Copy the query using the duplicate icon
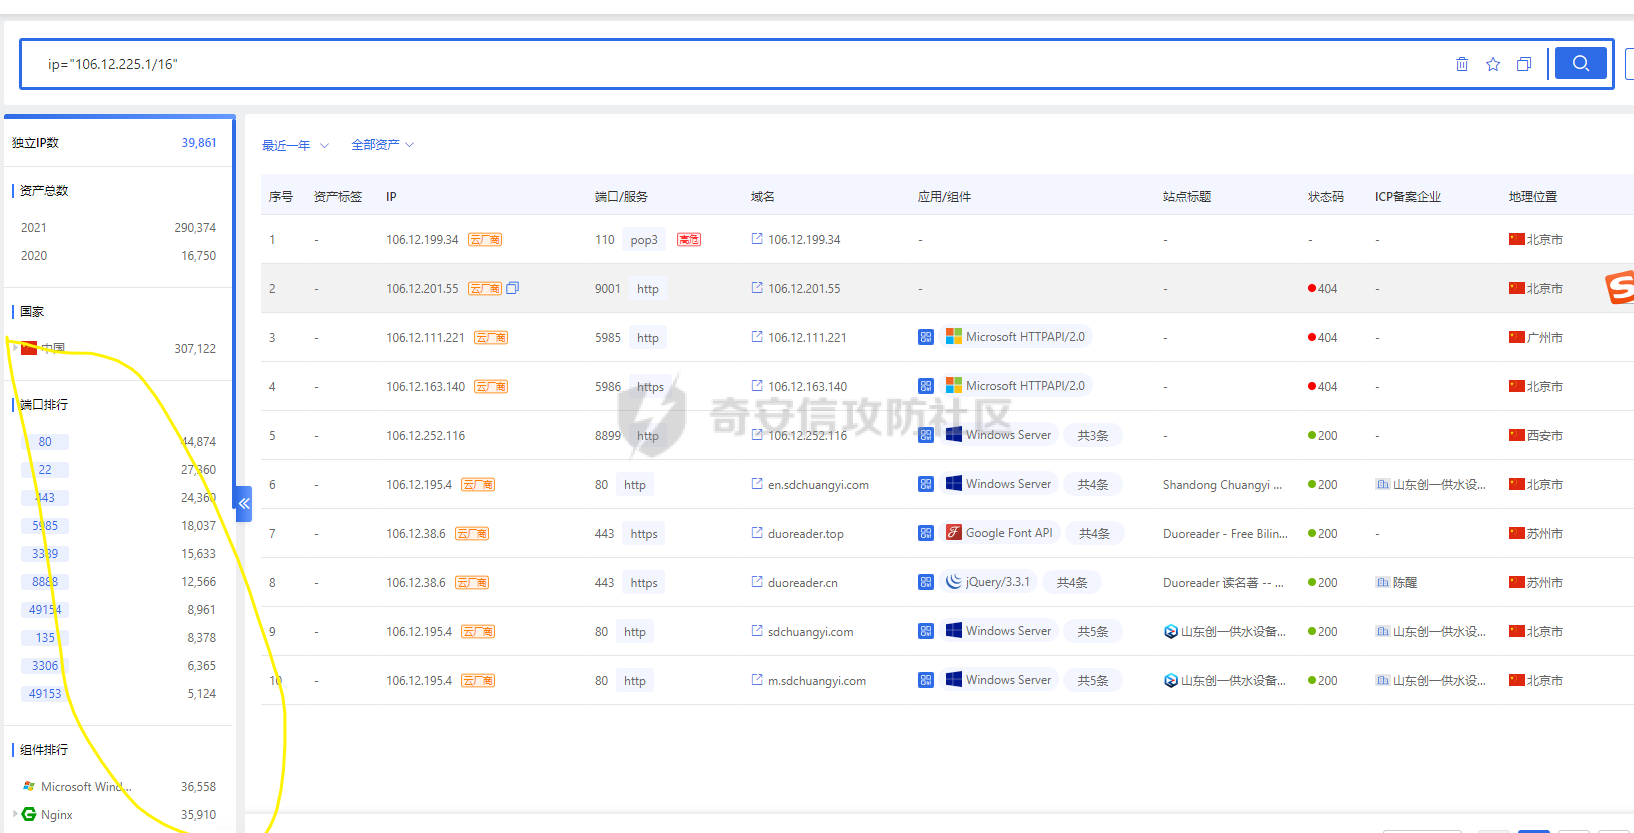The height and width of the screenshot is (833, 1634). pos(1524,64)
